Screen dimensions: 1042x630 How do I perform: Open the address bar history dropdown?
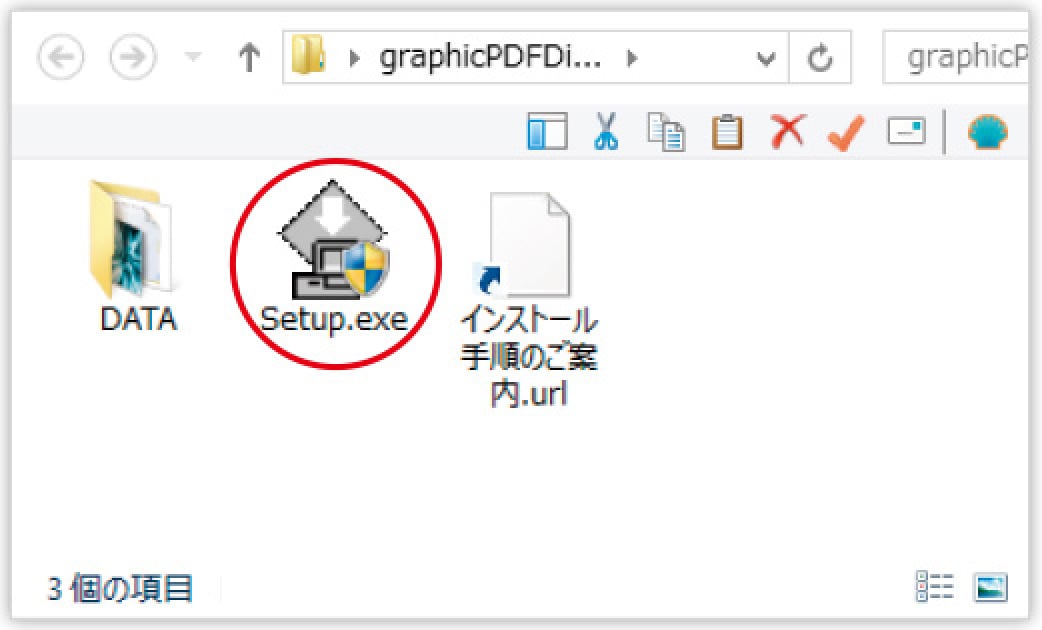(x=766, y=59)
